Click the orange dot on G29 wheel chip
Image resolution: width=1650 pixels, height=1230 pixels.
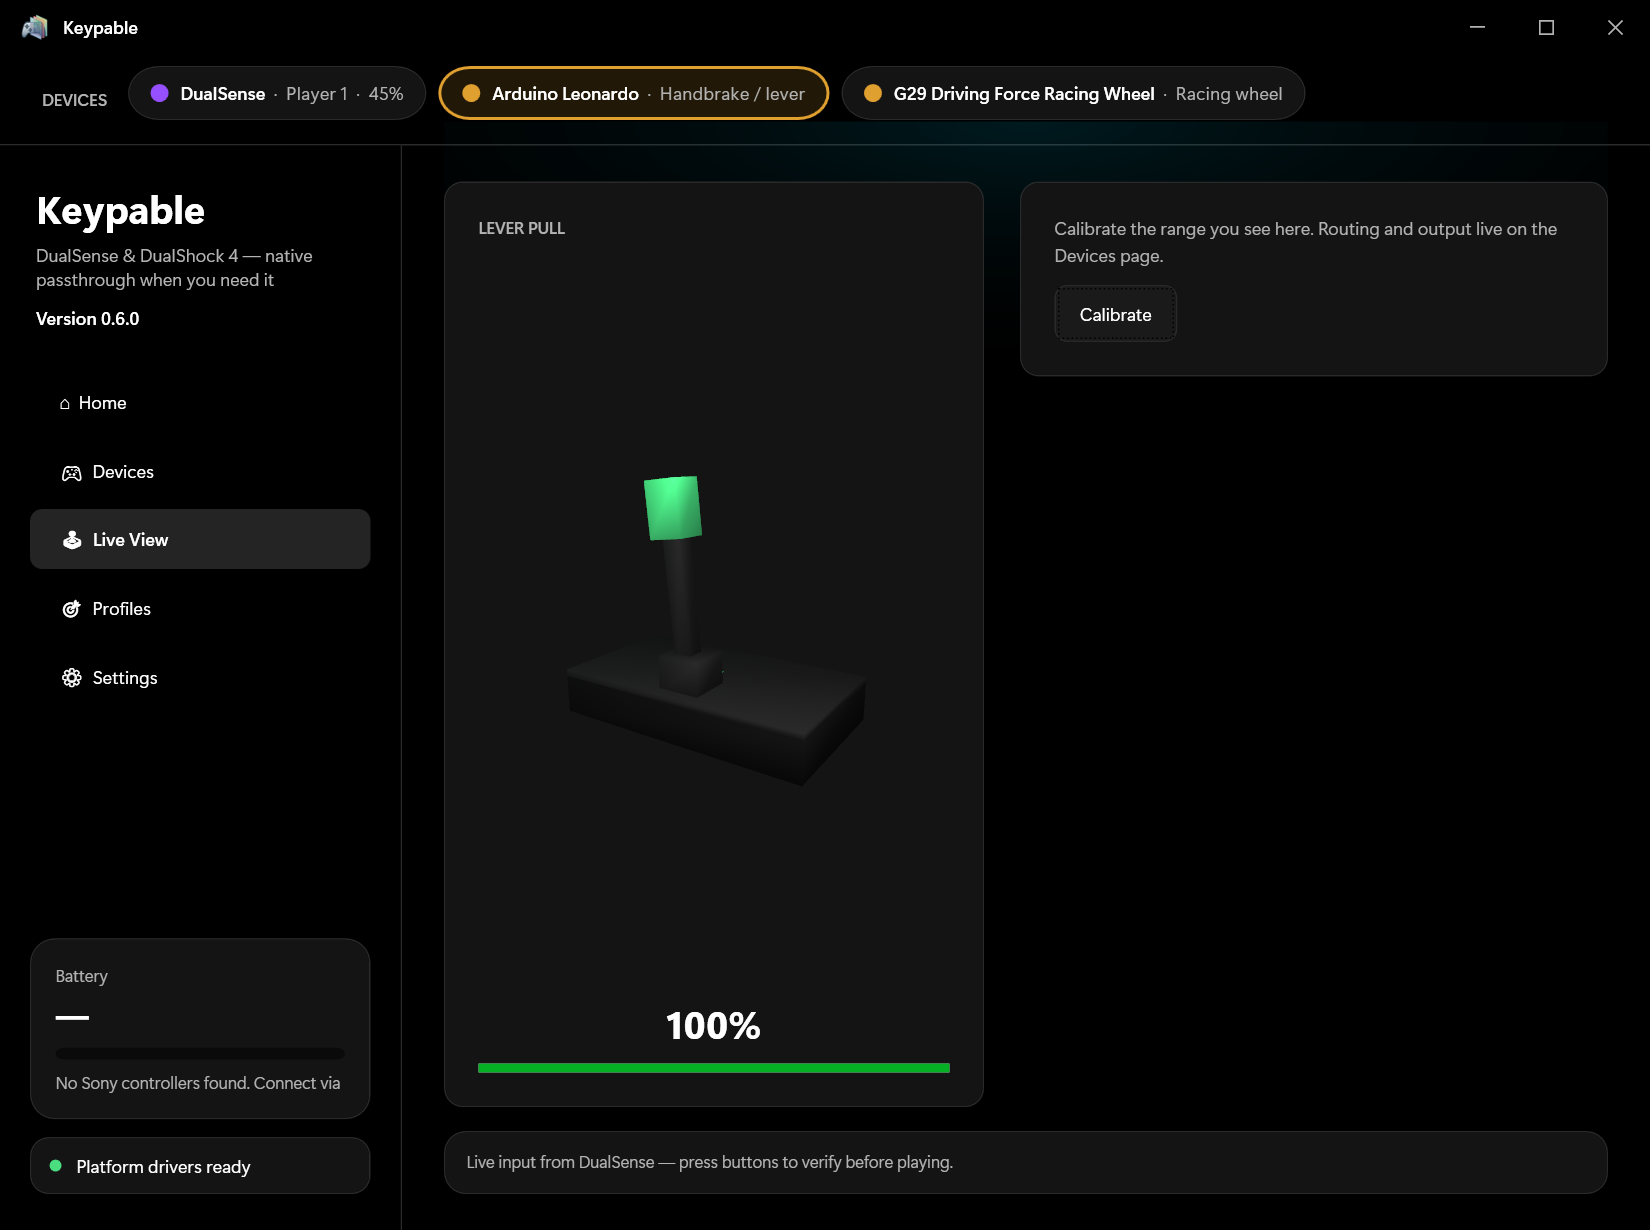(873, 93)
